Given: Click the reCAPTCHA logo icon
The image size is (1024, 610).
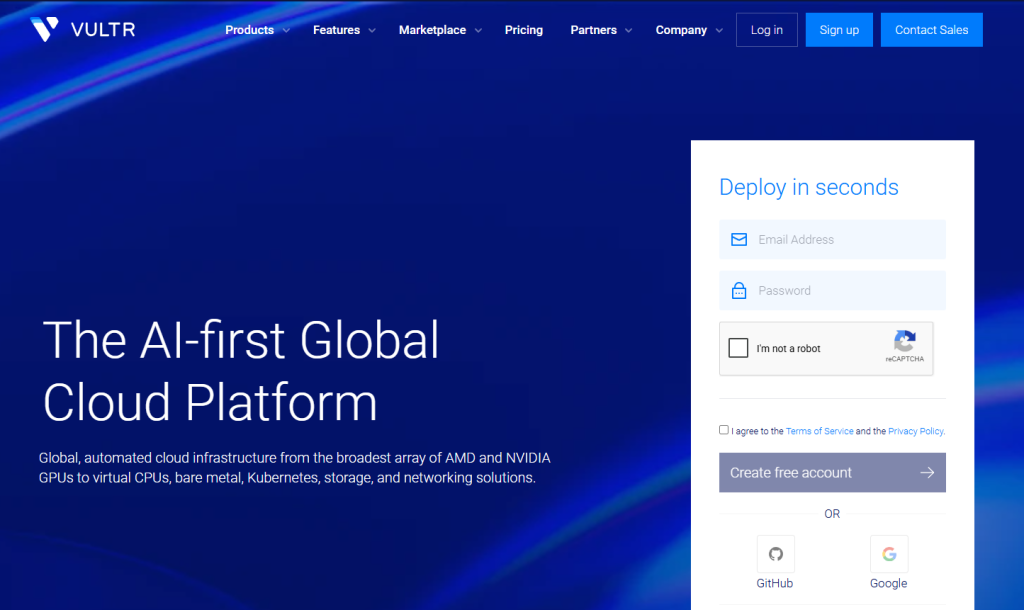Looking at the screenshot, I should pos(904,341).
